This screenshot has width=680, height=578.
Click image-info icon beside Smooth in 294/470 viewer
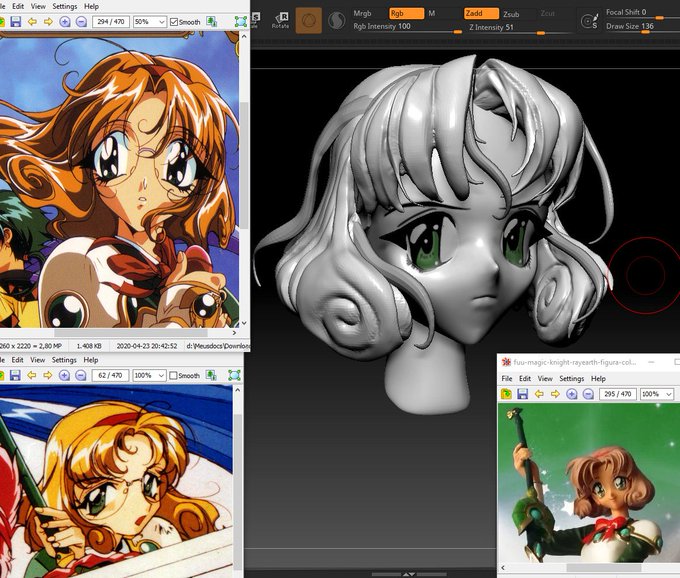212,22
